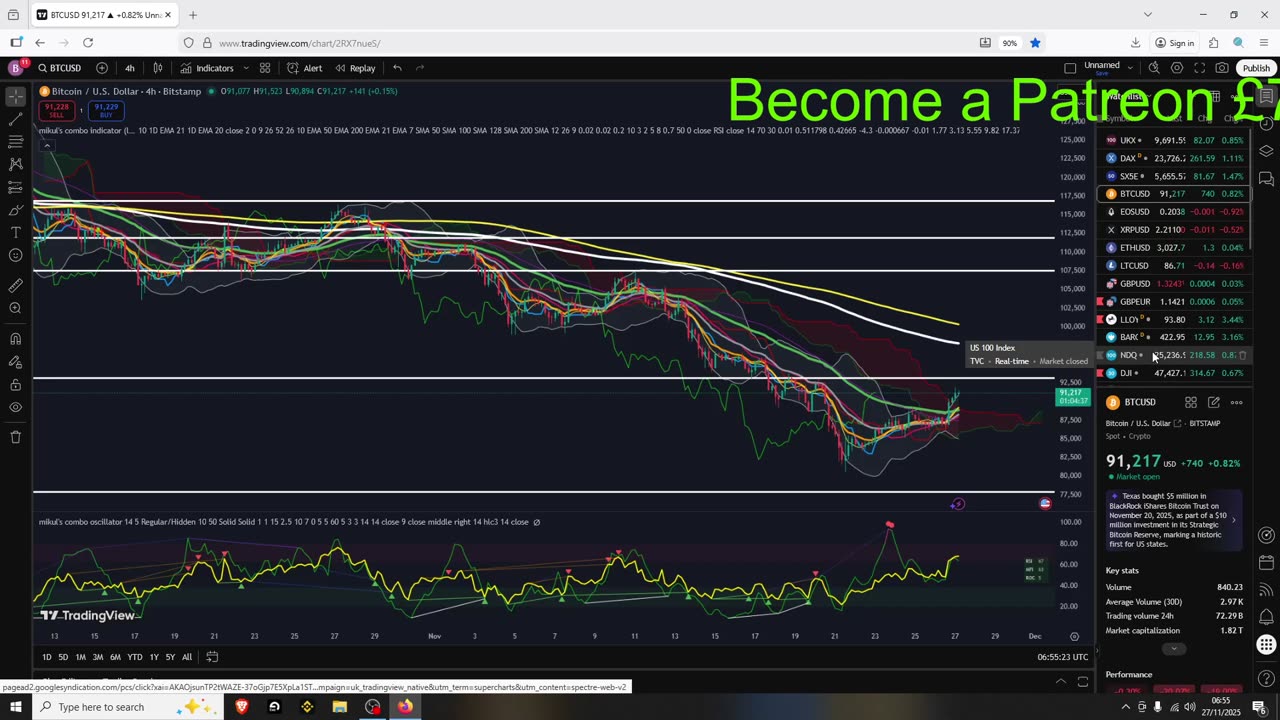
Task: Create a new Alert
Action: pos(304,68)
